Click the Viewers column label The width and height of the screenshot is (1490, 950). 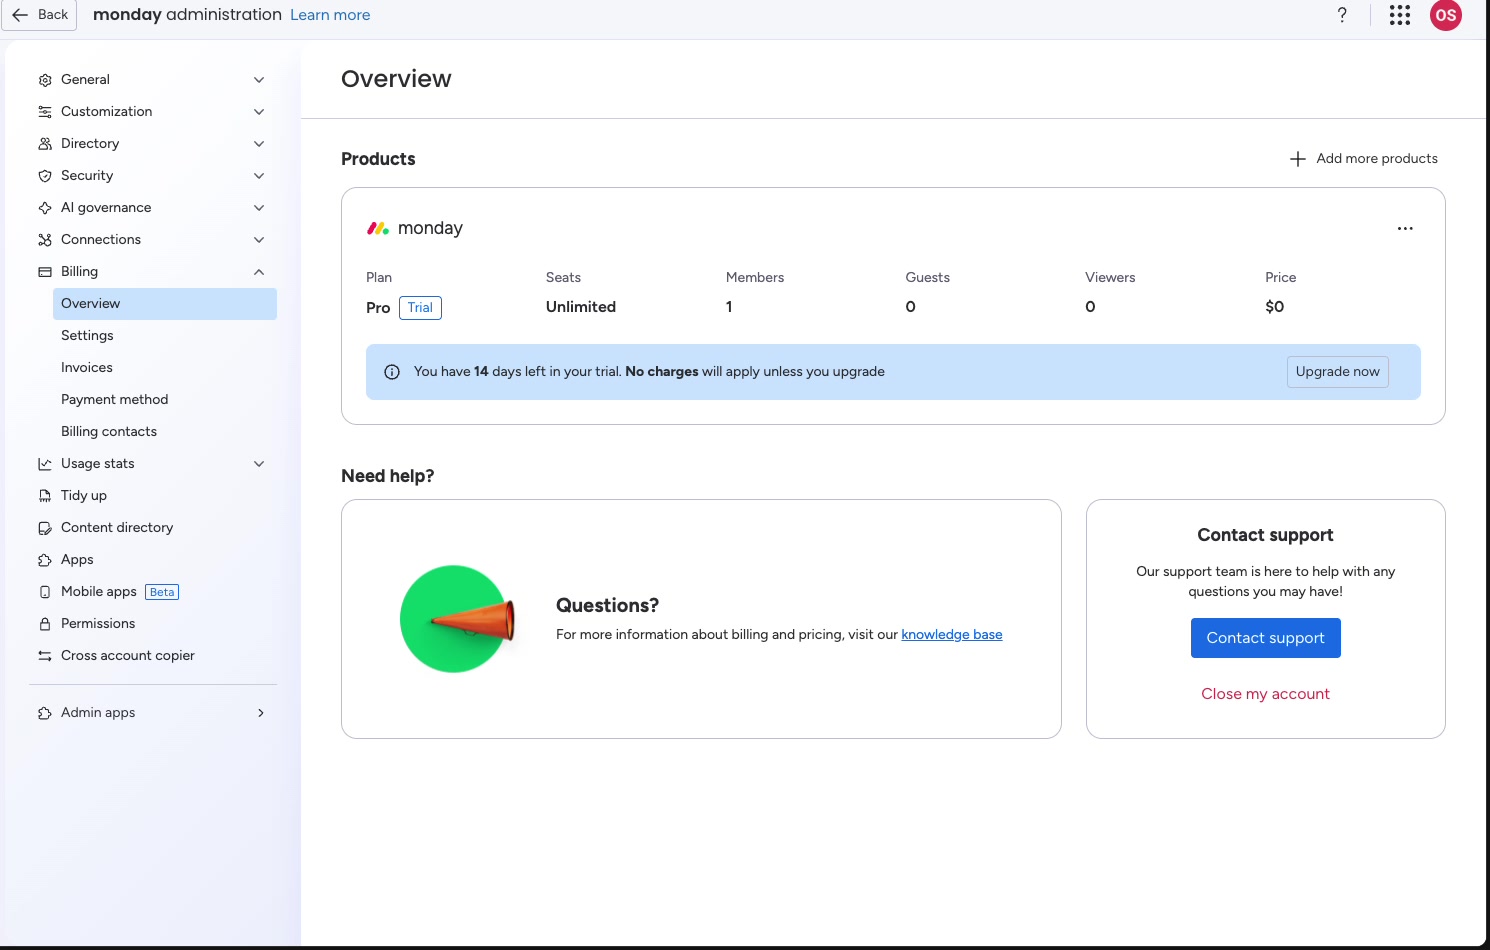click(x=1110, y=278)
